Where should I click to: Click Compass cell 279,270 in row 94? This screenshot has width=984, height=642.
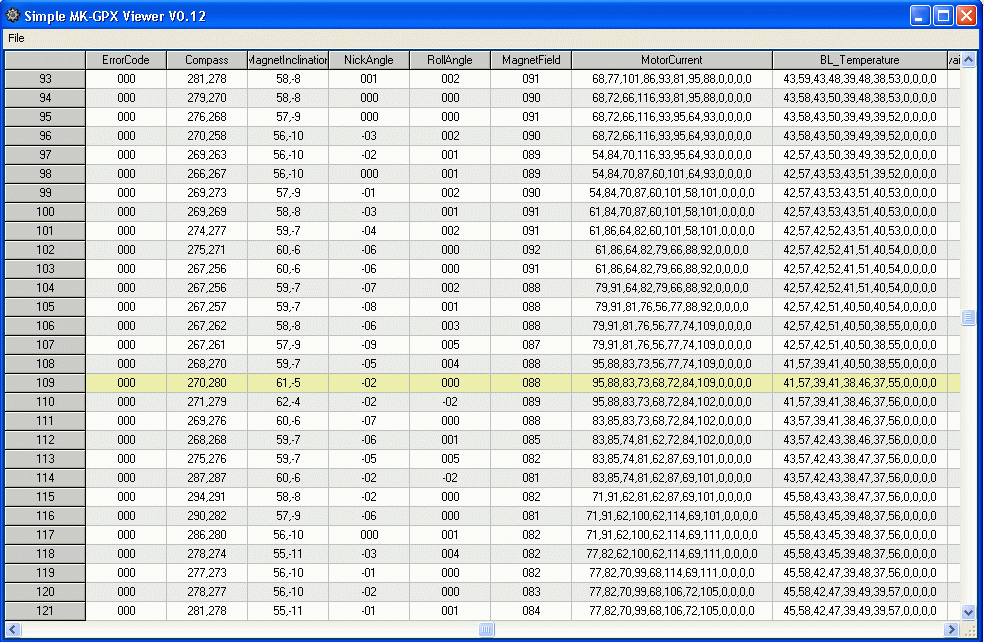tap(207, 98)
